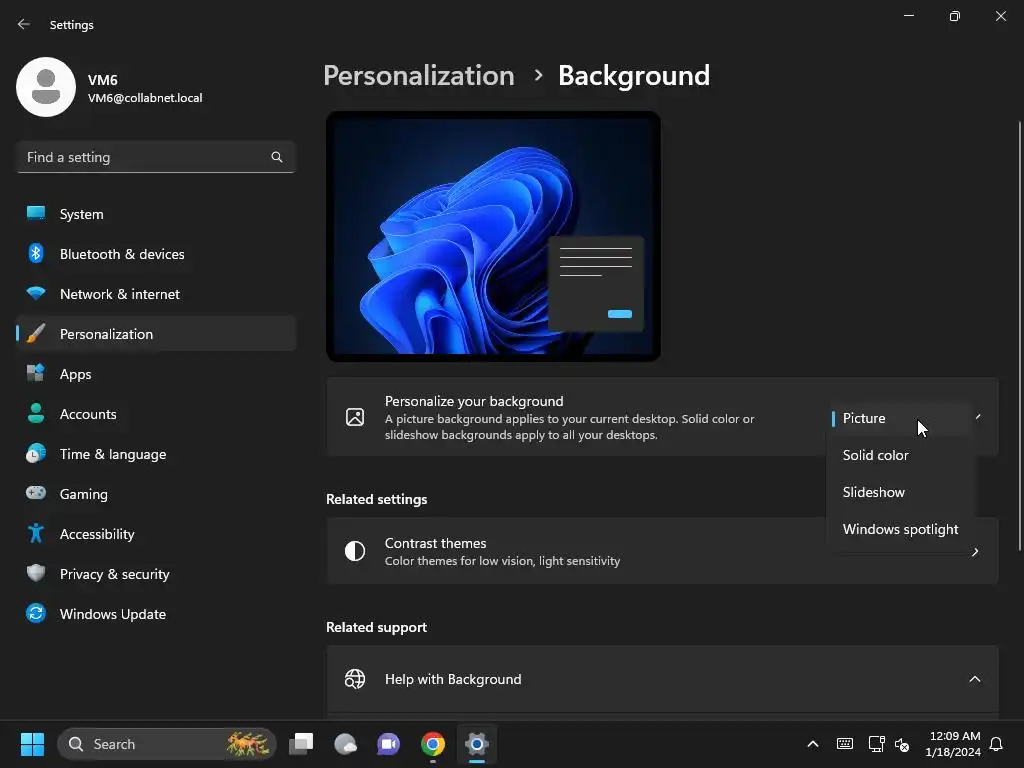Viewport: 1024px width, 768px height.
Task: Open the weather widget icon in taskbar
Action: (345, 744)
